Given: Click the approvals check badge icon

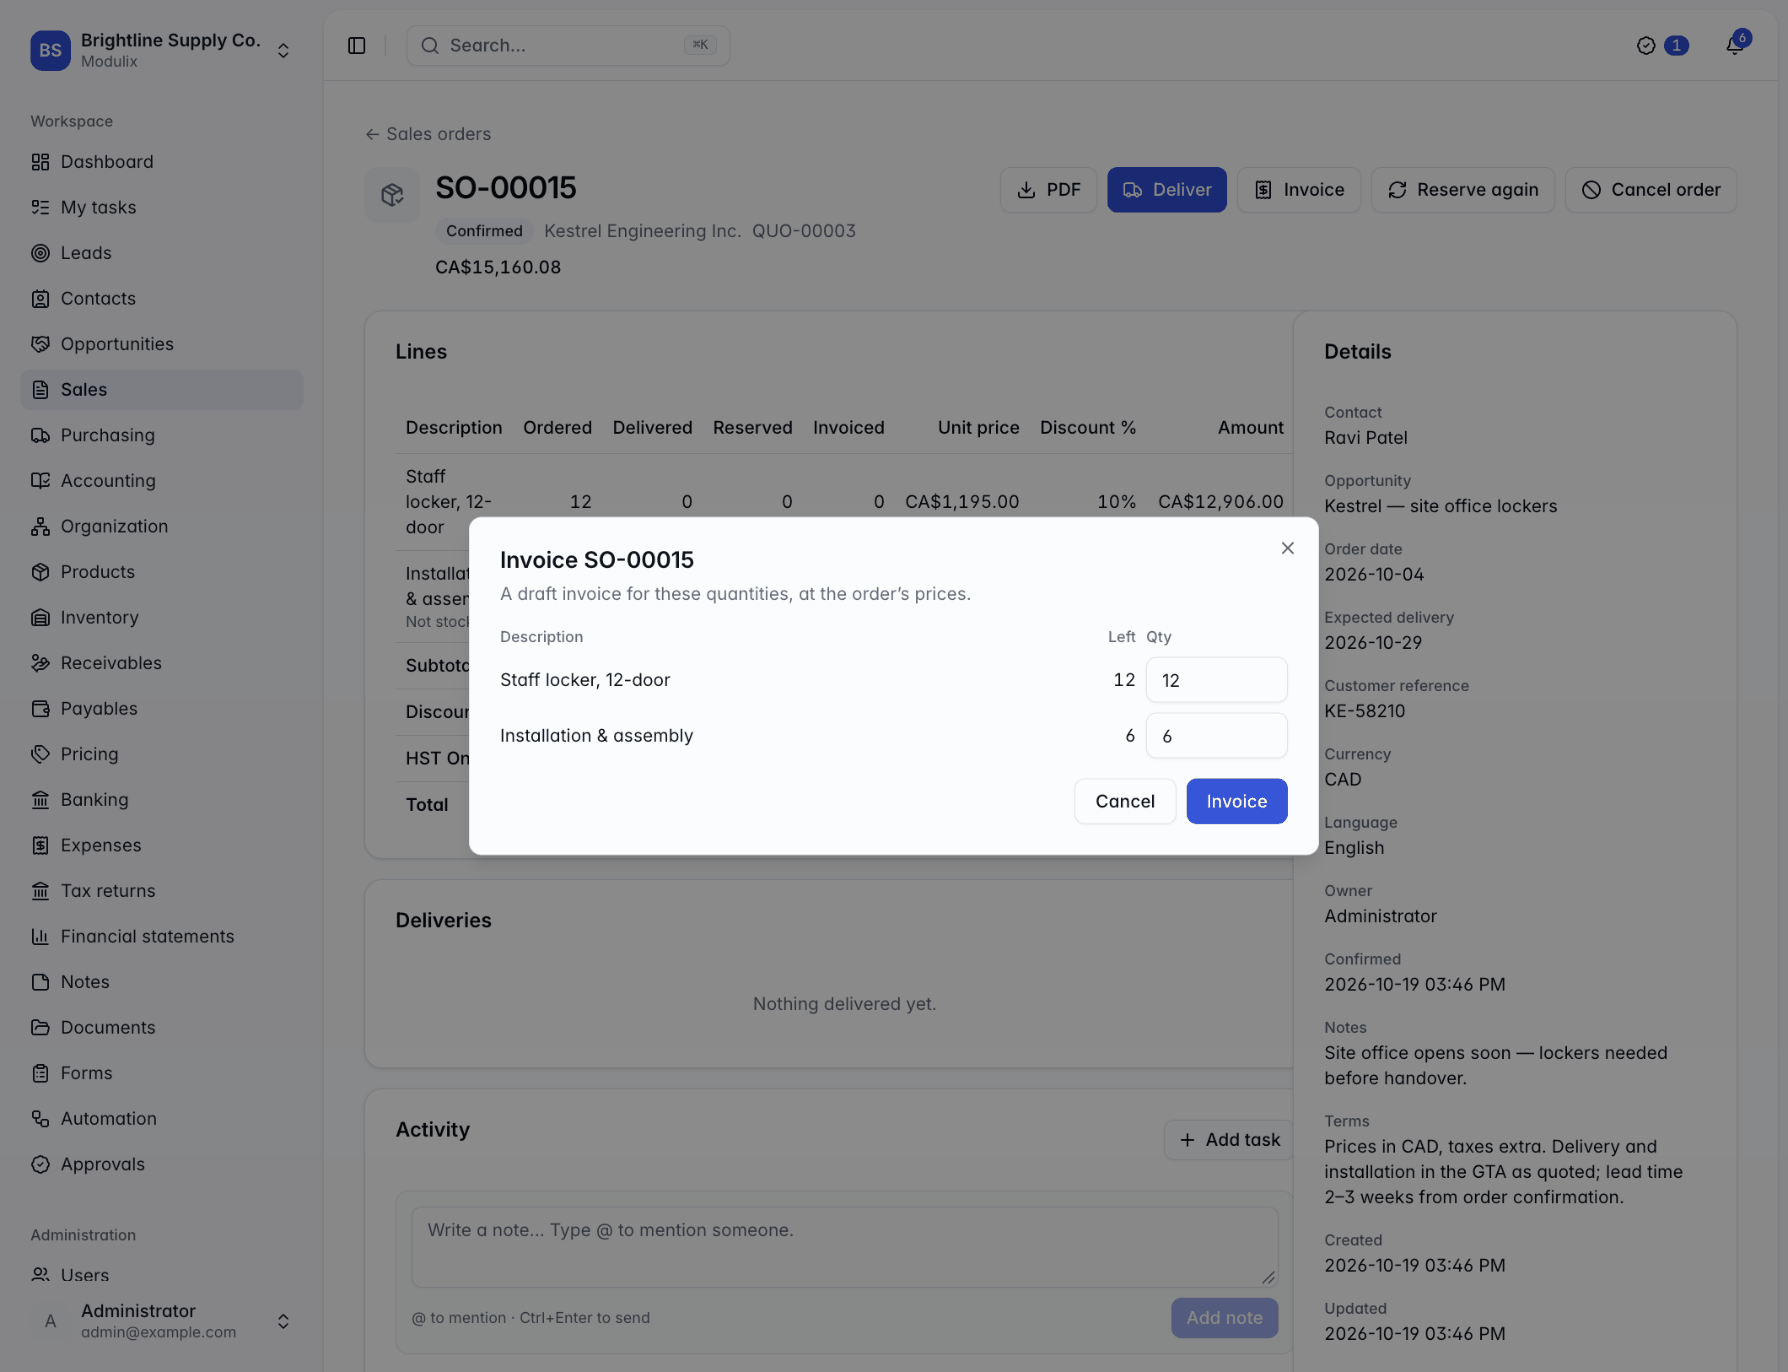Looking at the screenshot, I should (x=1646, y=46).
